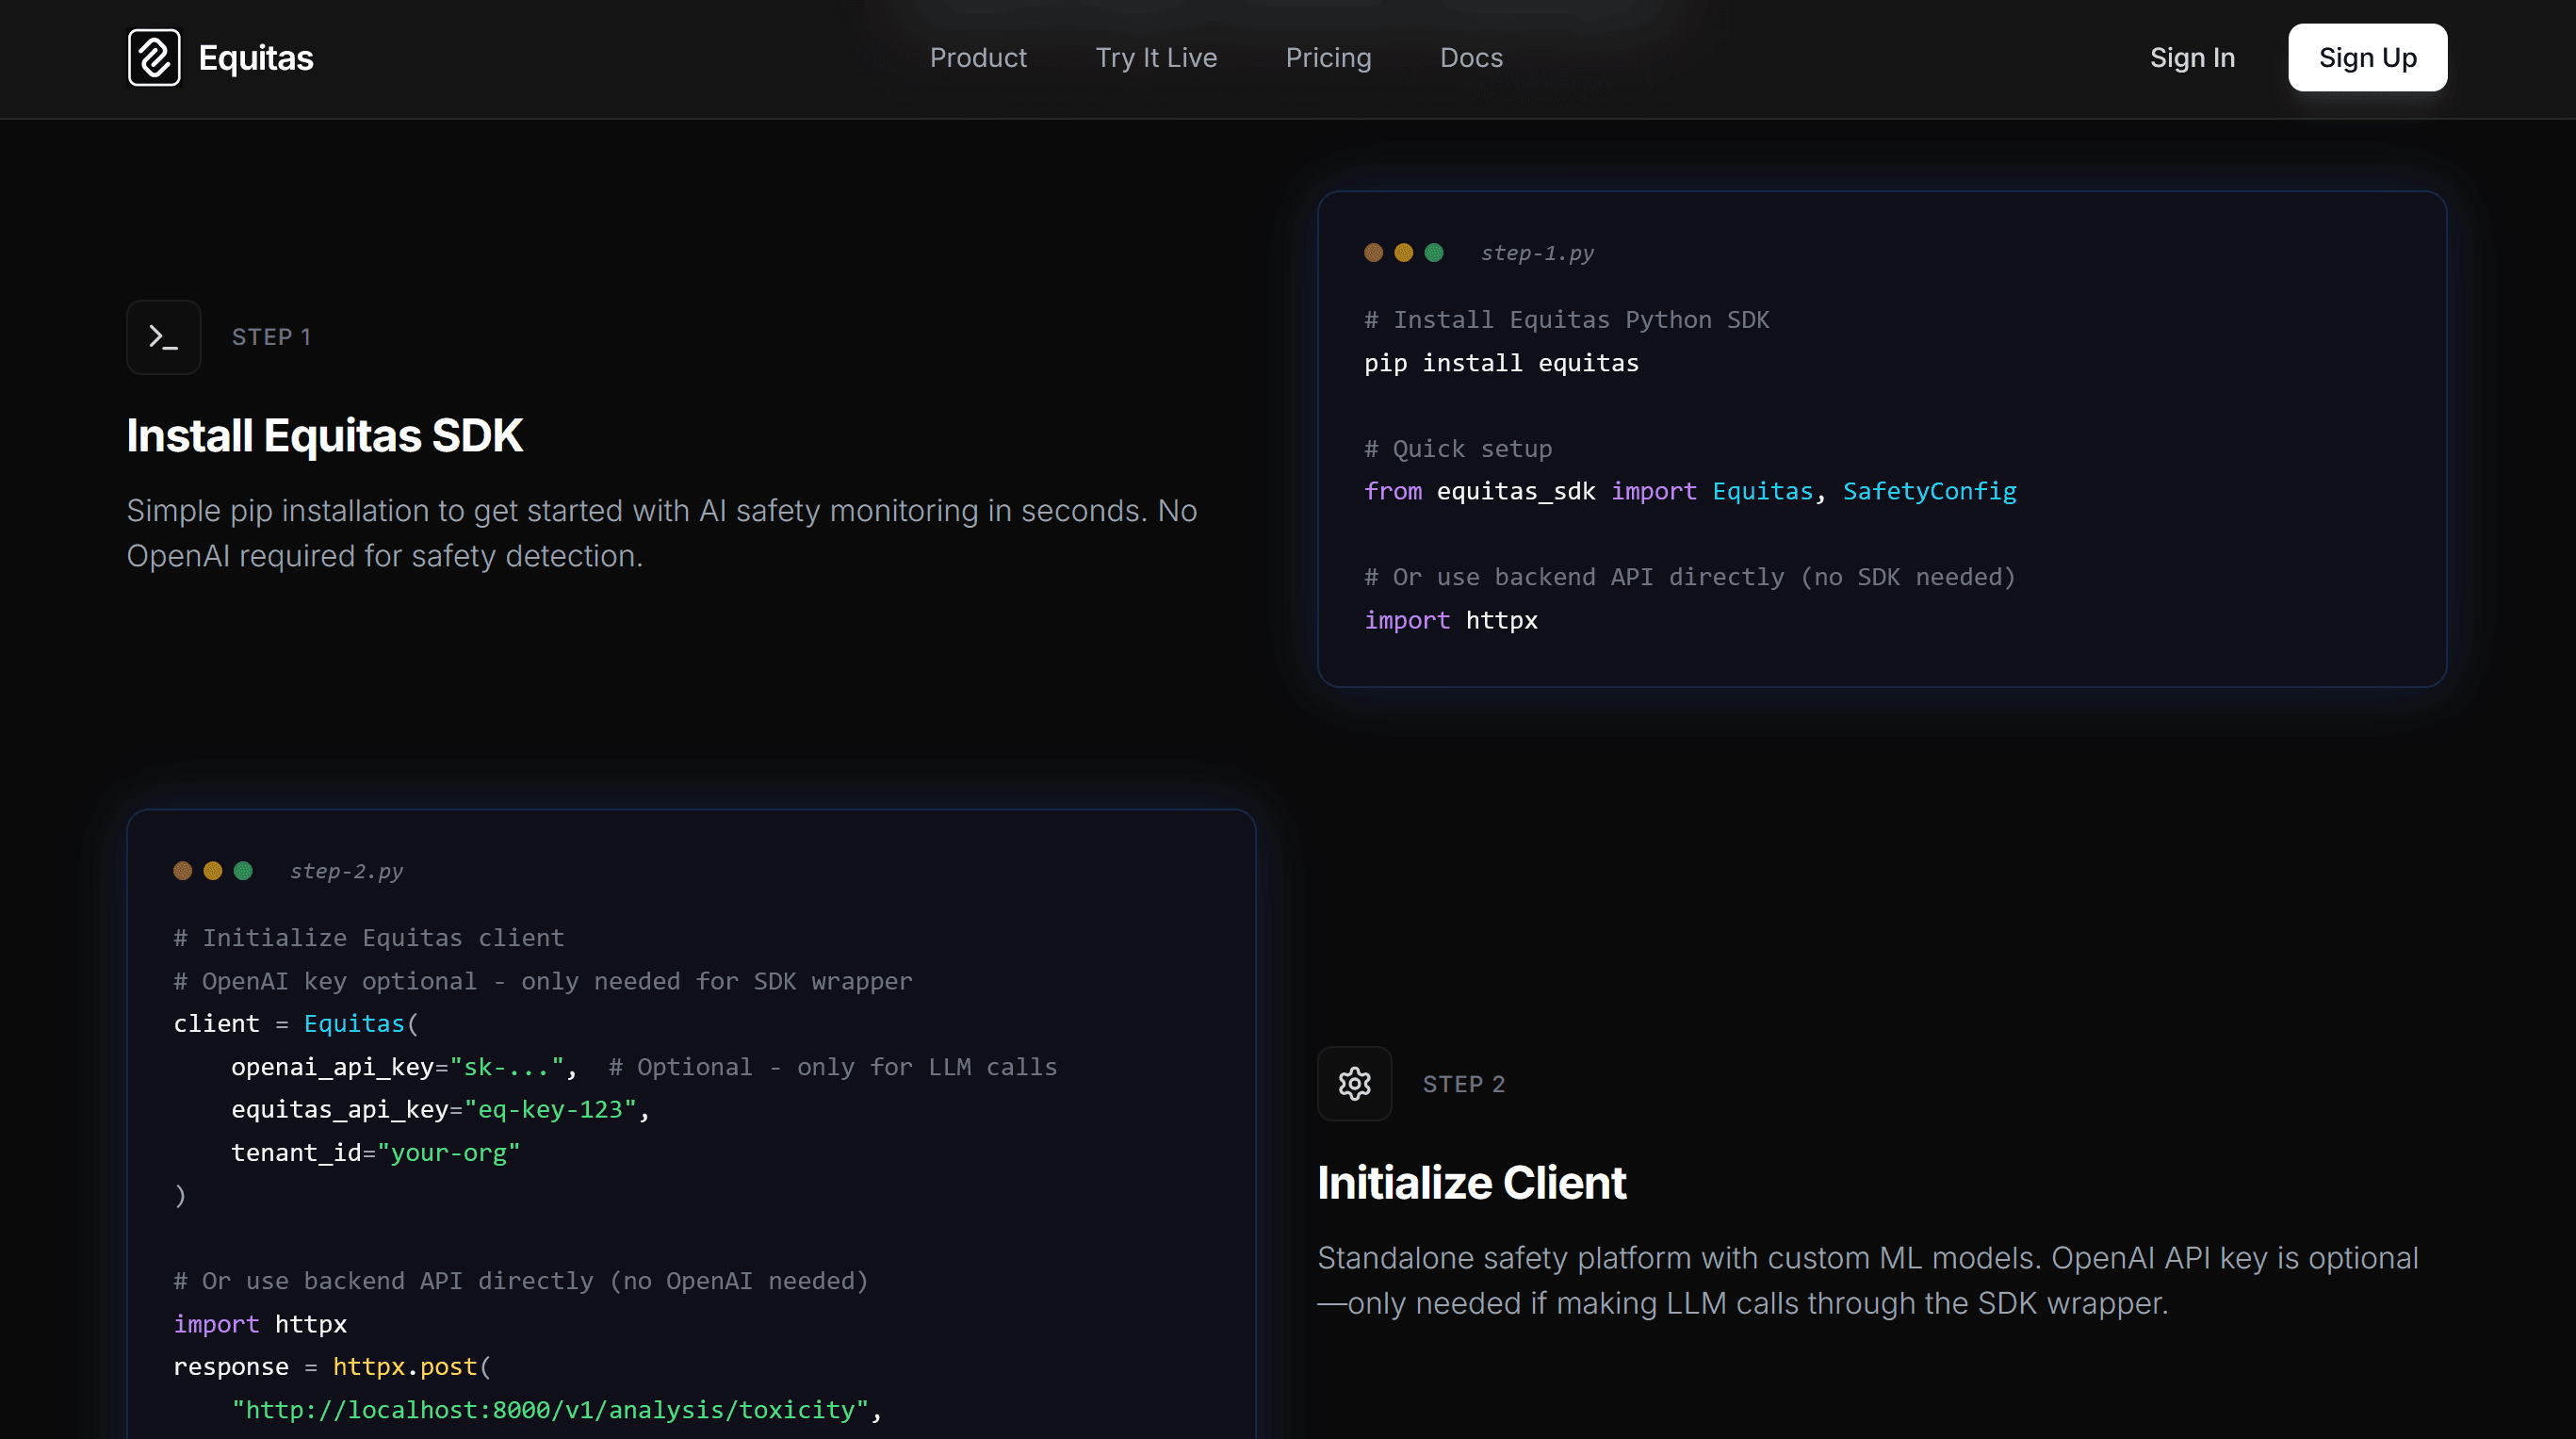Screen dimensions: 2576x1439
Task: Click the Equitas logo icon
Action: [154, 58]
